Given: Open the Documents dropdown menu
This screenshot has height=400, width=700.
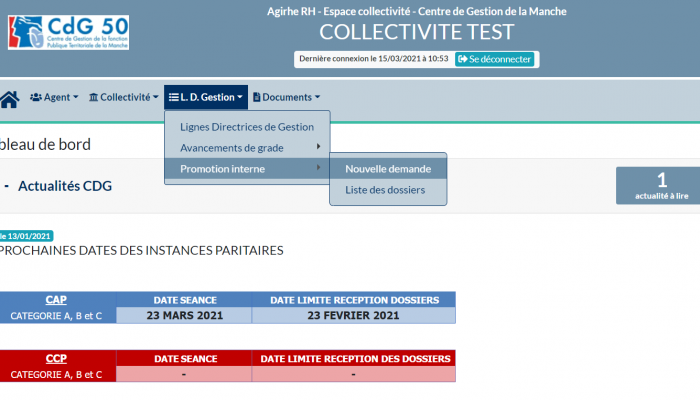Looking at the screenshot, I should 287,97.
